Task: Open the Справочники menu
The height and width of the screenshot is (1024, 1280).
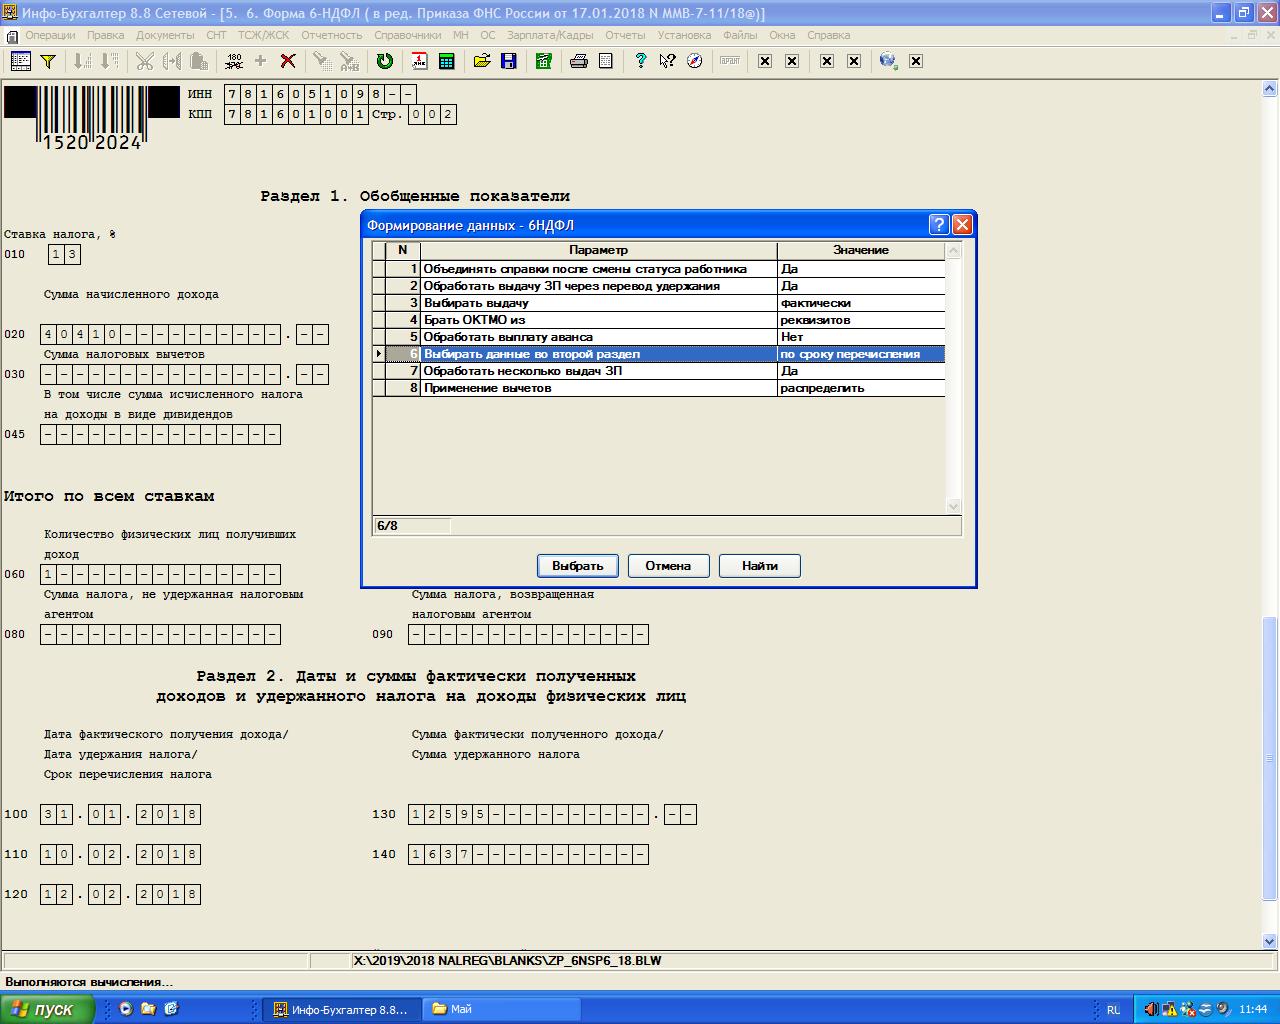Action: click(x=408, y=35)
